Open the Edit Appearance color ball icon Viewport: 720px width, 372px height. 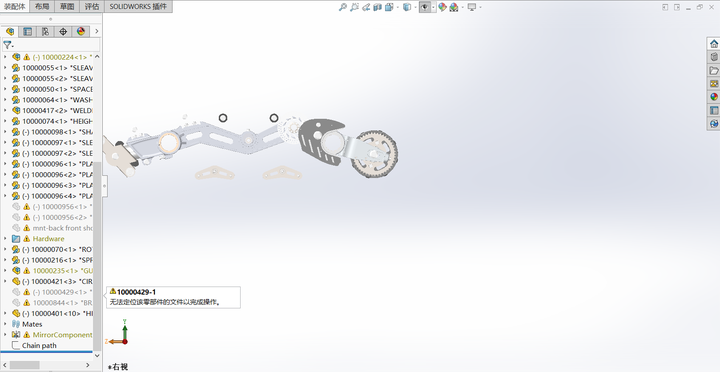click(442, 7)
